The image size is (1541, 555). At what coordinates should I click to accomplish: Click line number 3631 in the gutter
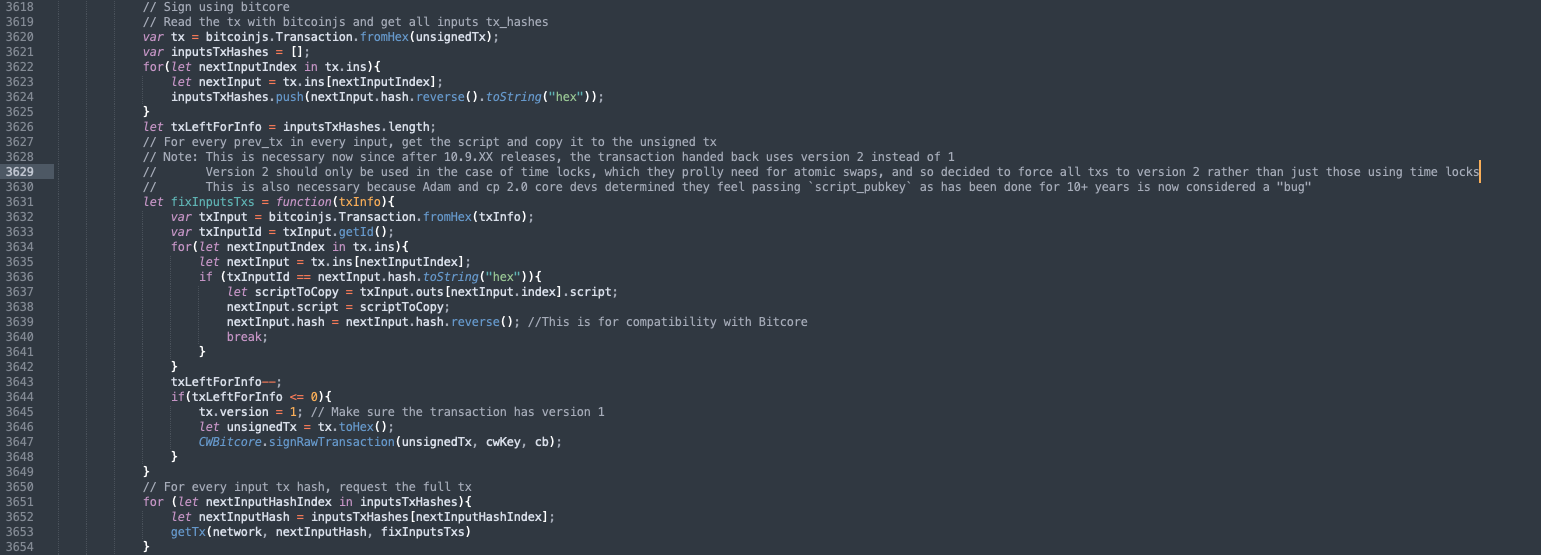[x=20, y=202]
